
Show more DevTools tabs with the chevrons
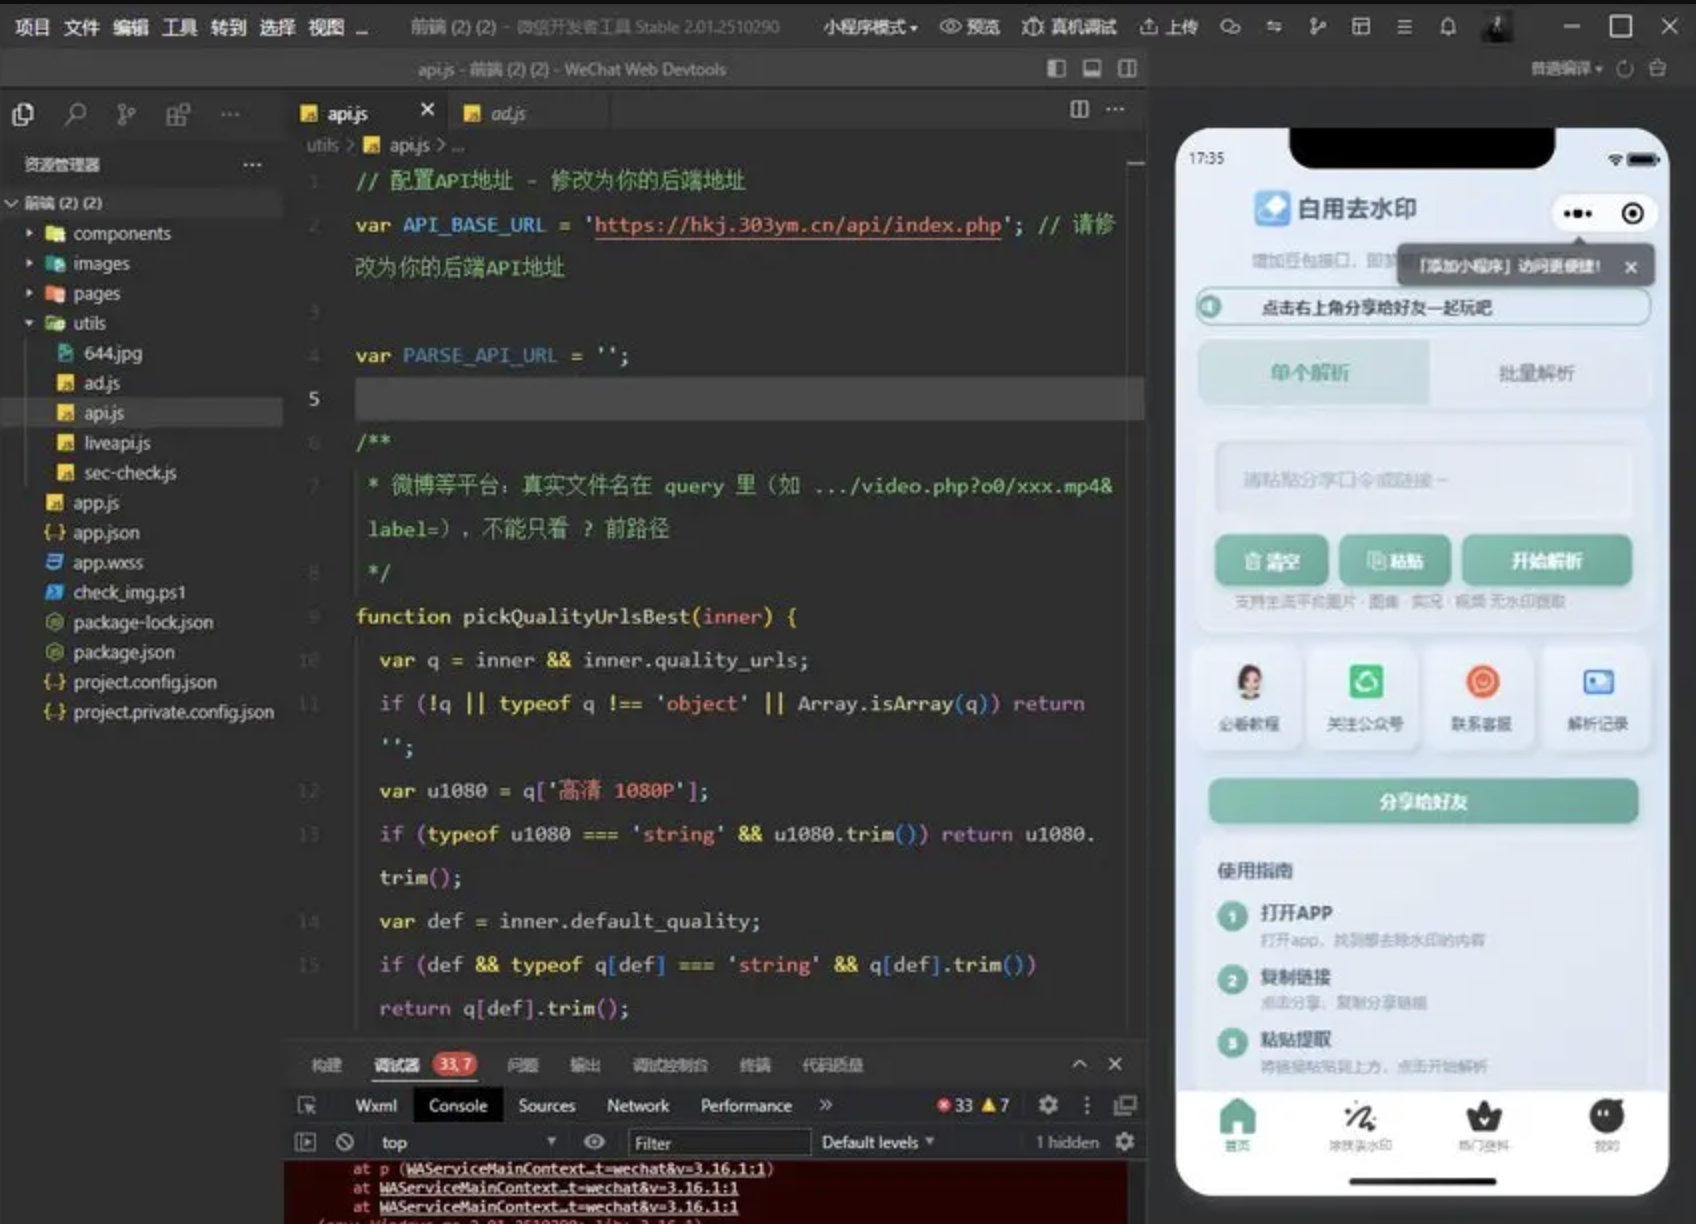[826, 1105]
